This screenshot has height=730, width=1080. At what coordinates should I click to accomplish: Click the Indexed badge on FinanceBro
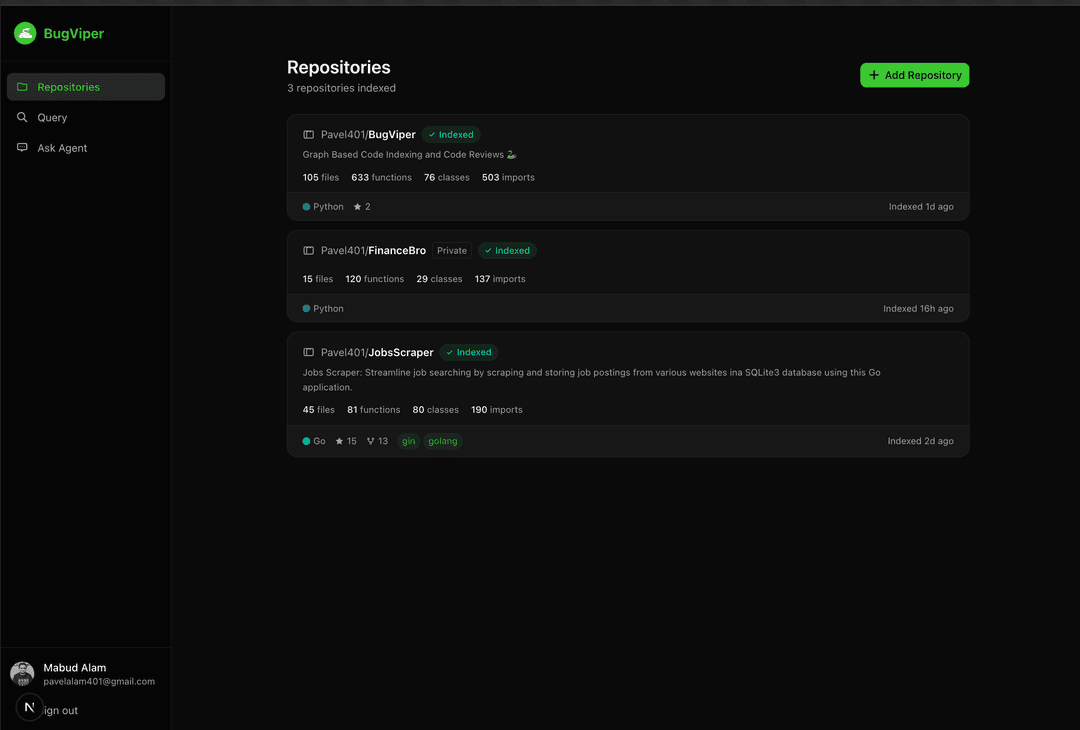(x=506, y=250)
